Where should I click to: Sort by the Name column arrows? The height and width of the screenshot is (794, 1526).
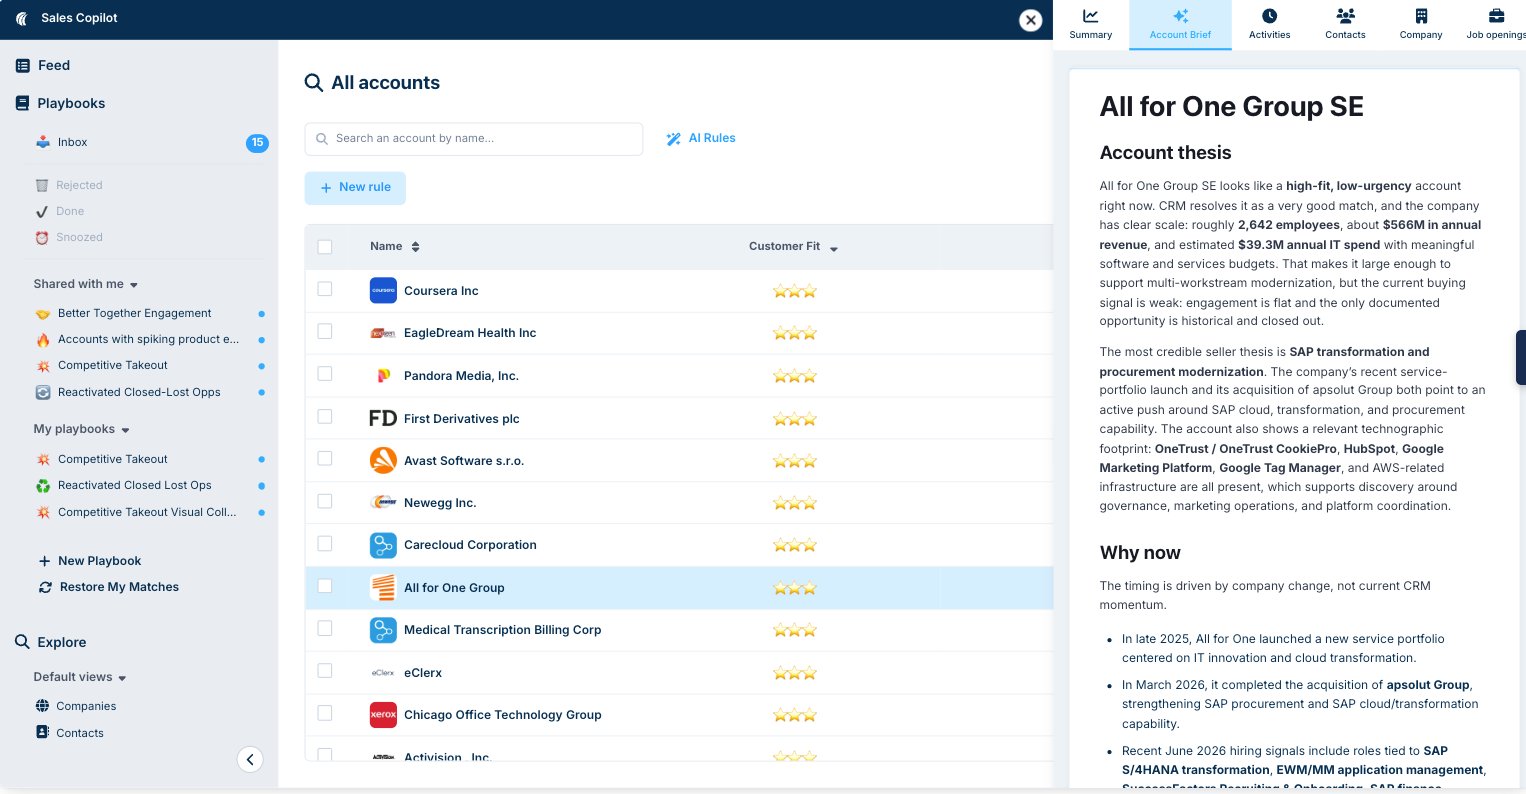click(416, 247)
